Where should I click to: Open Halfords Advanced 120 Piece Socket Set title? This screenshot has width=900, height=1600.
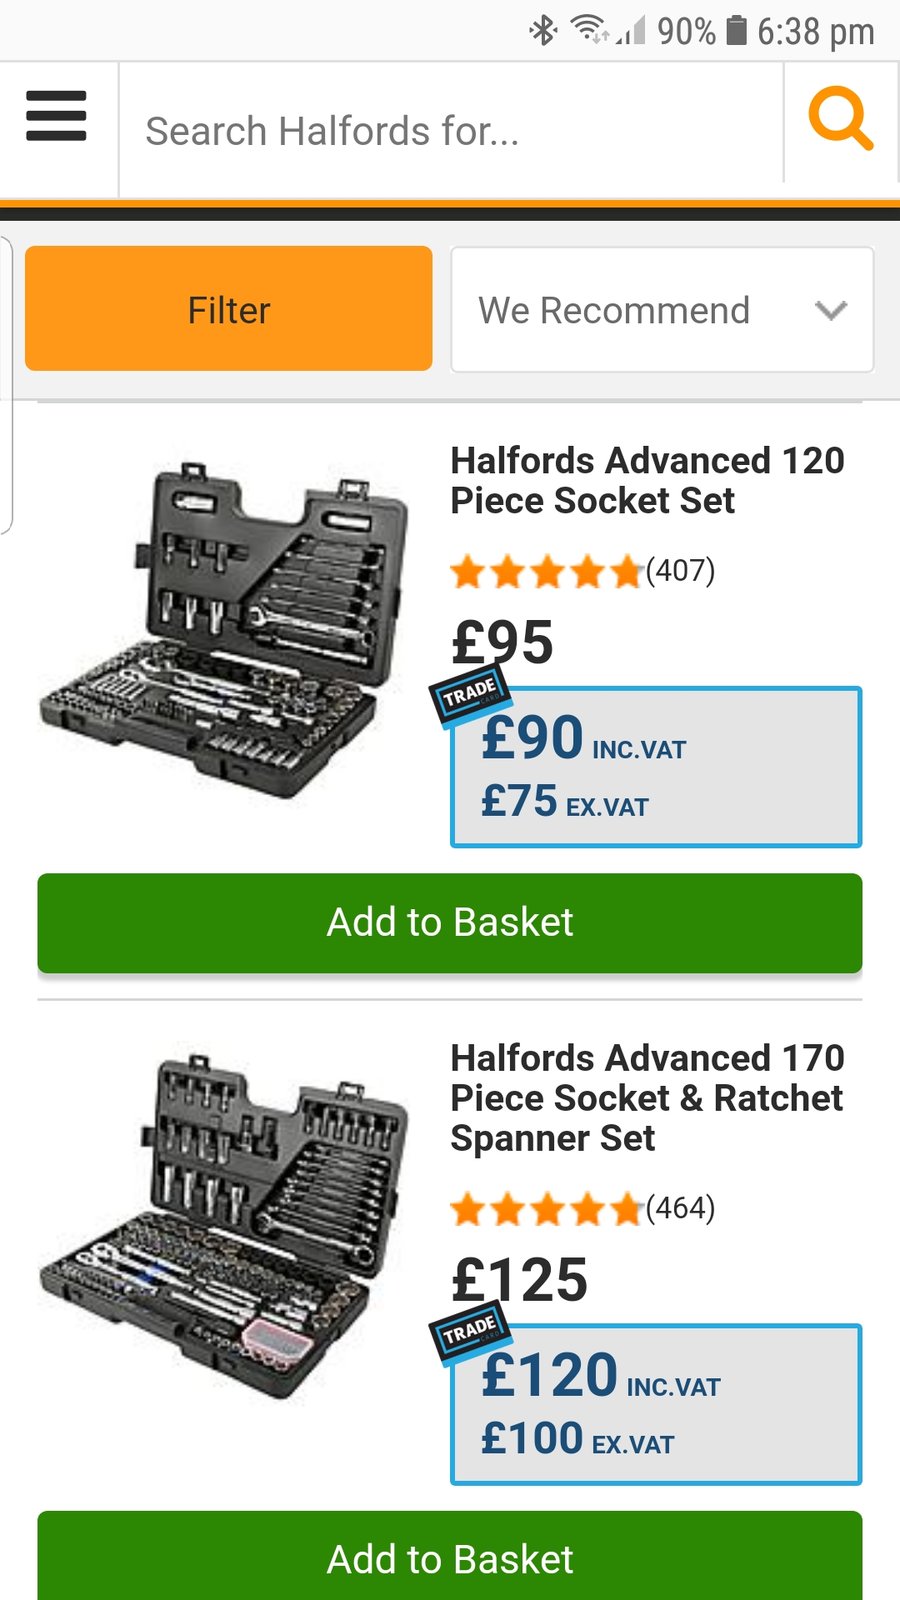point(647,480)
